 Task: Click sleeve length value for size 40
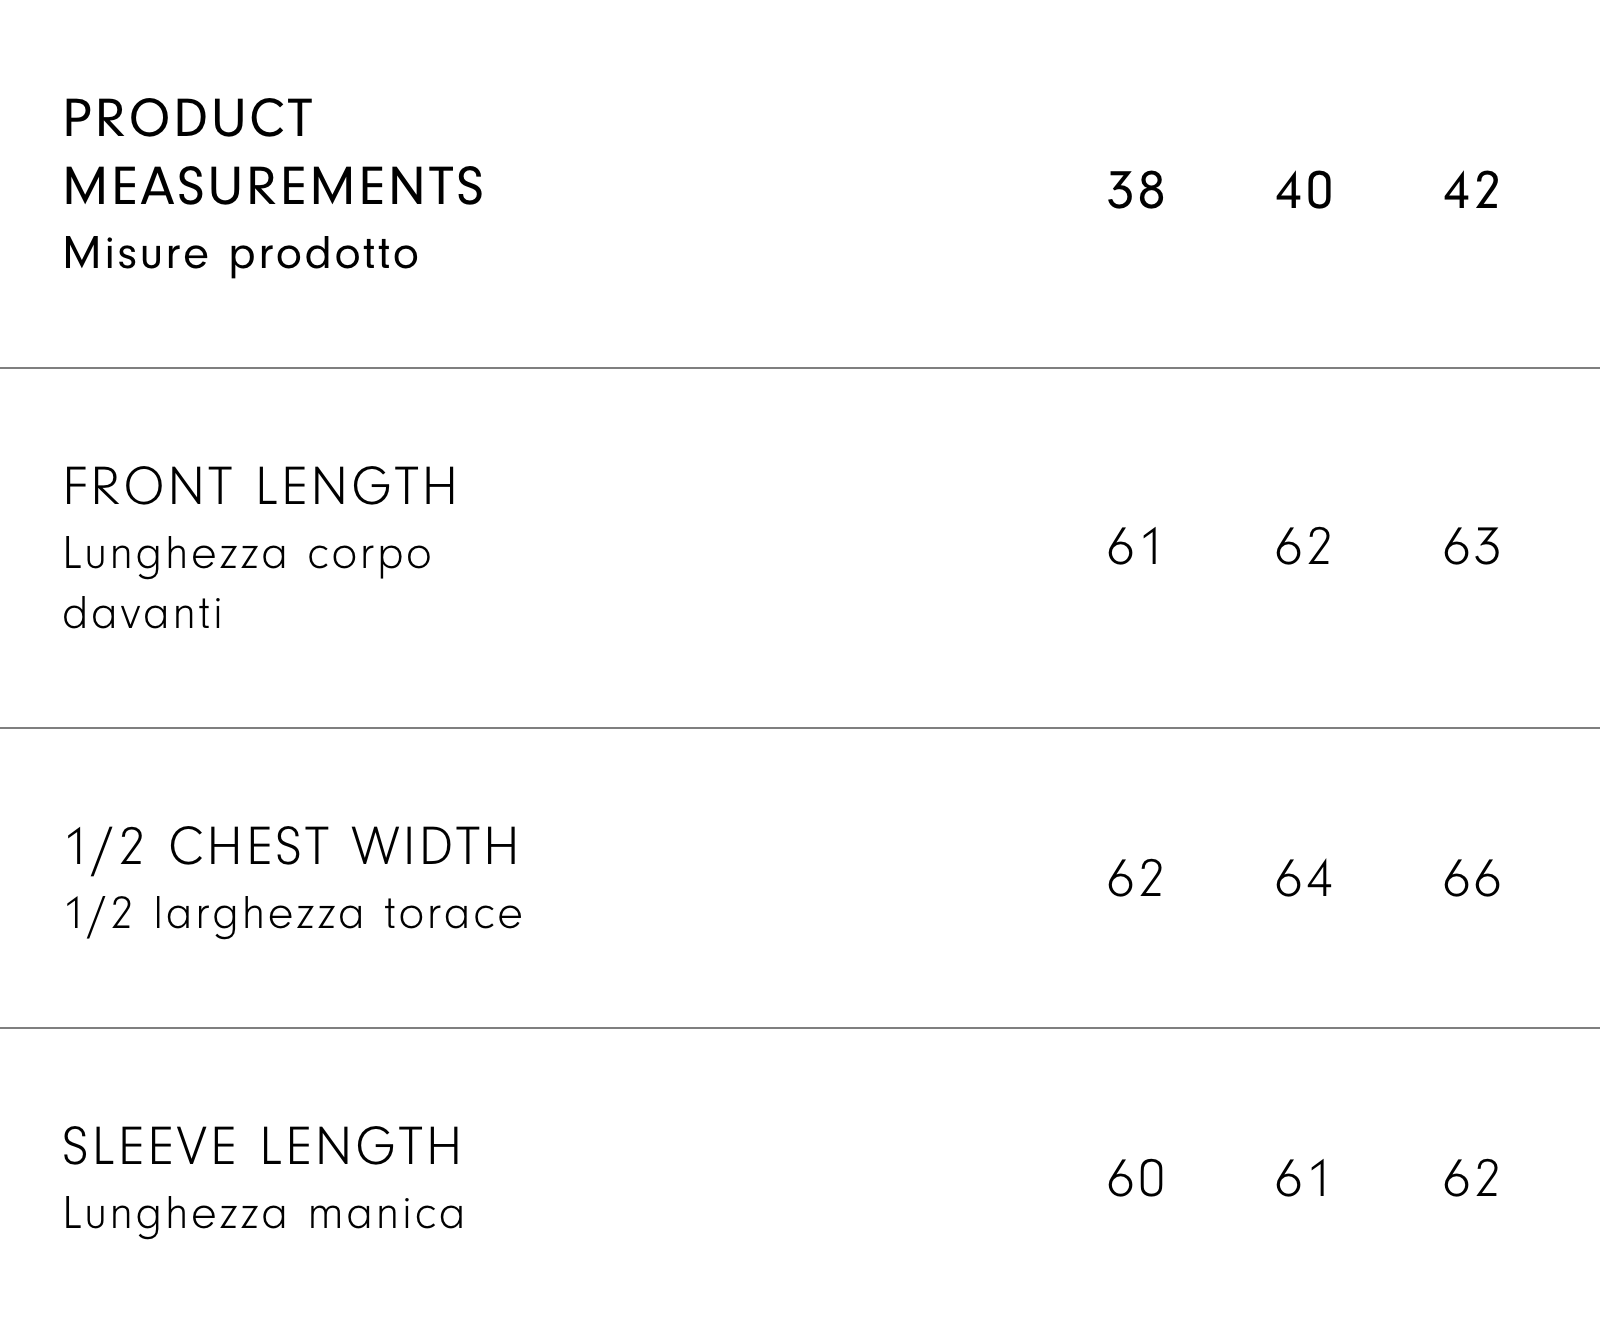[1304, 1179]
